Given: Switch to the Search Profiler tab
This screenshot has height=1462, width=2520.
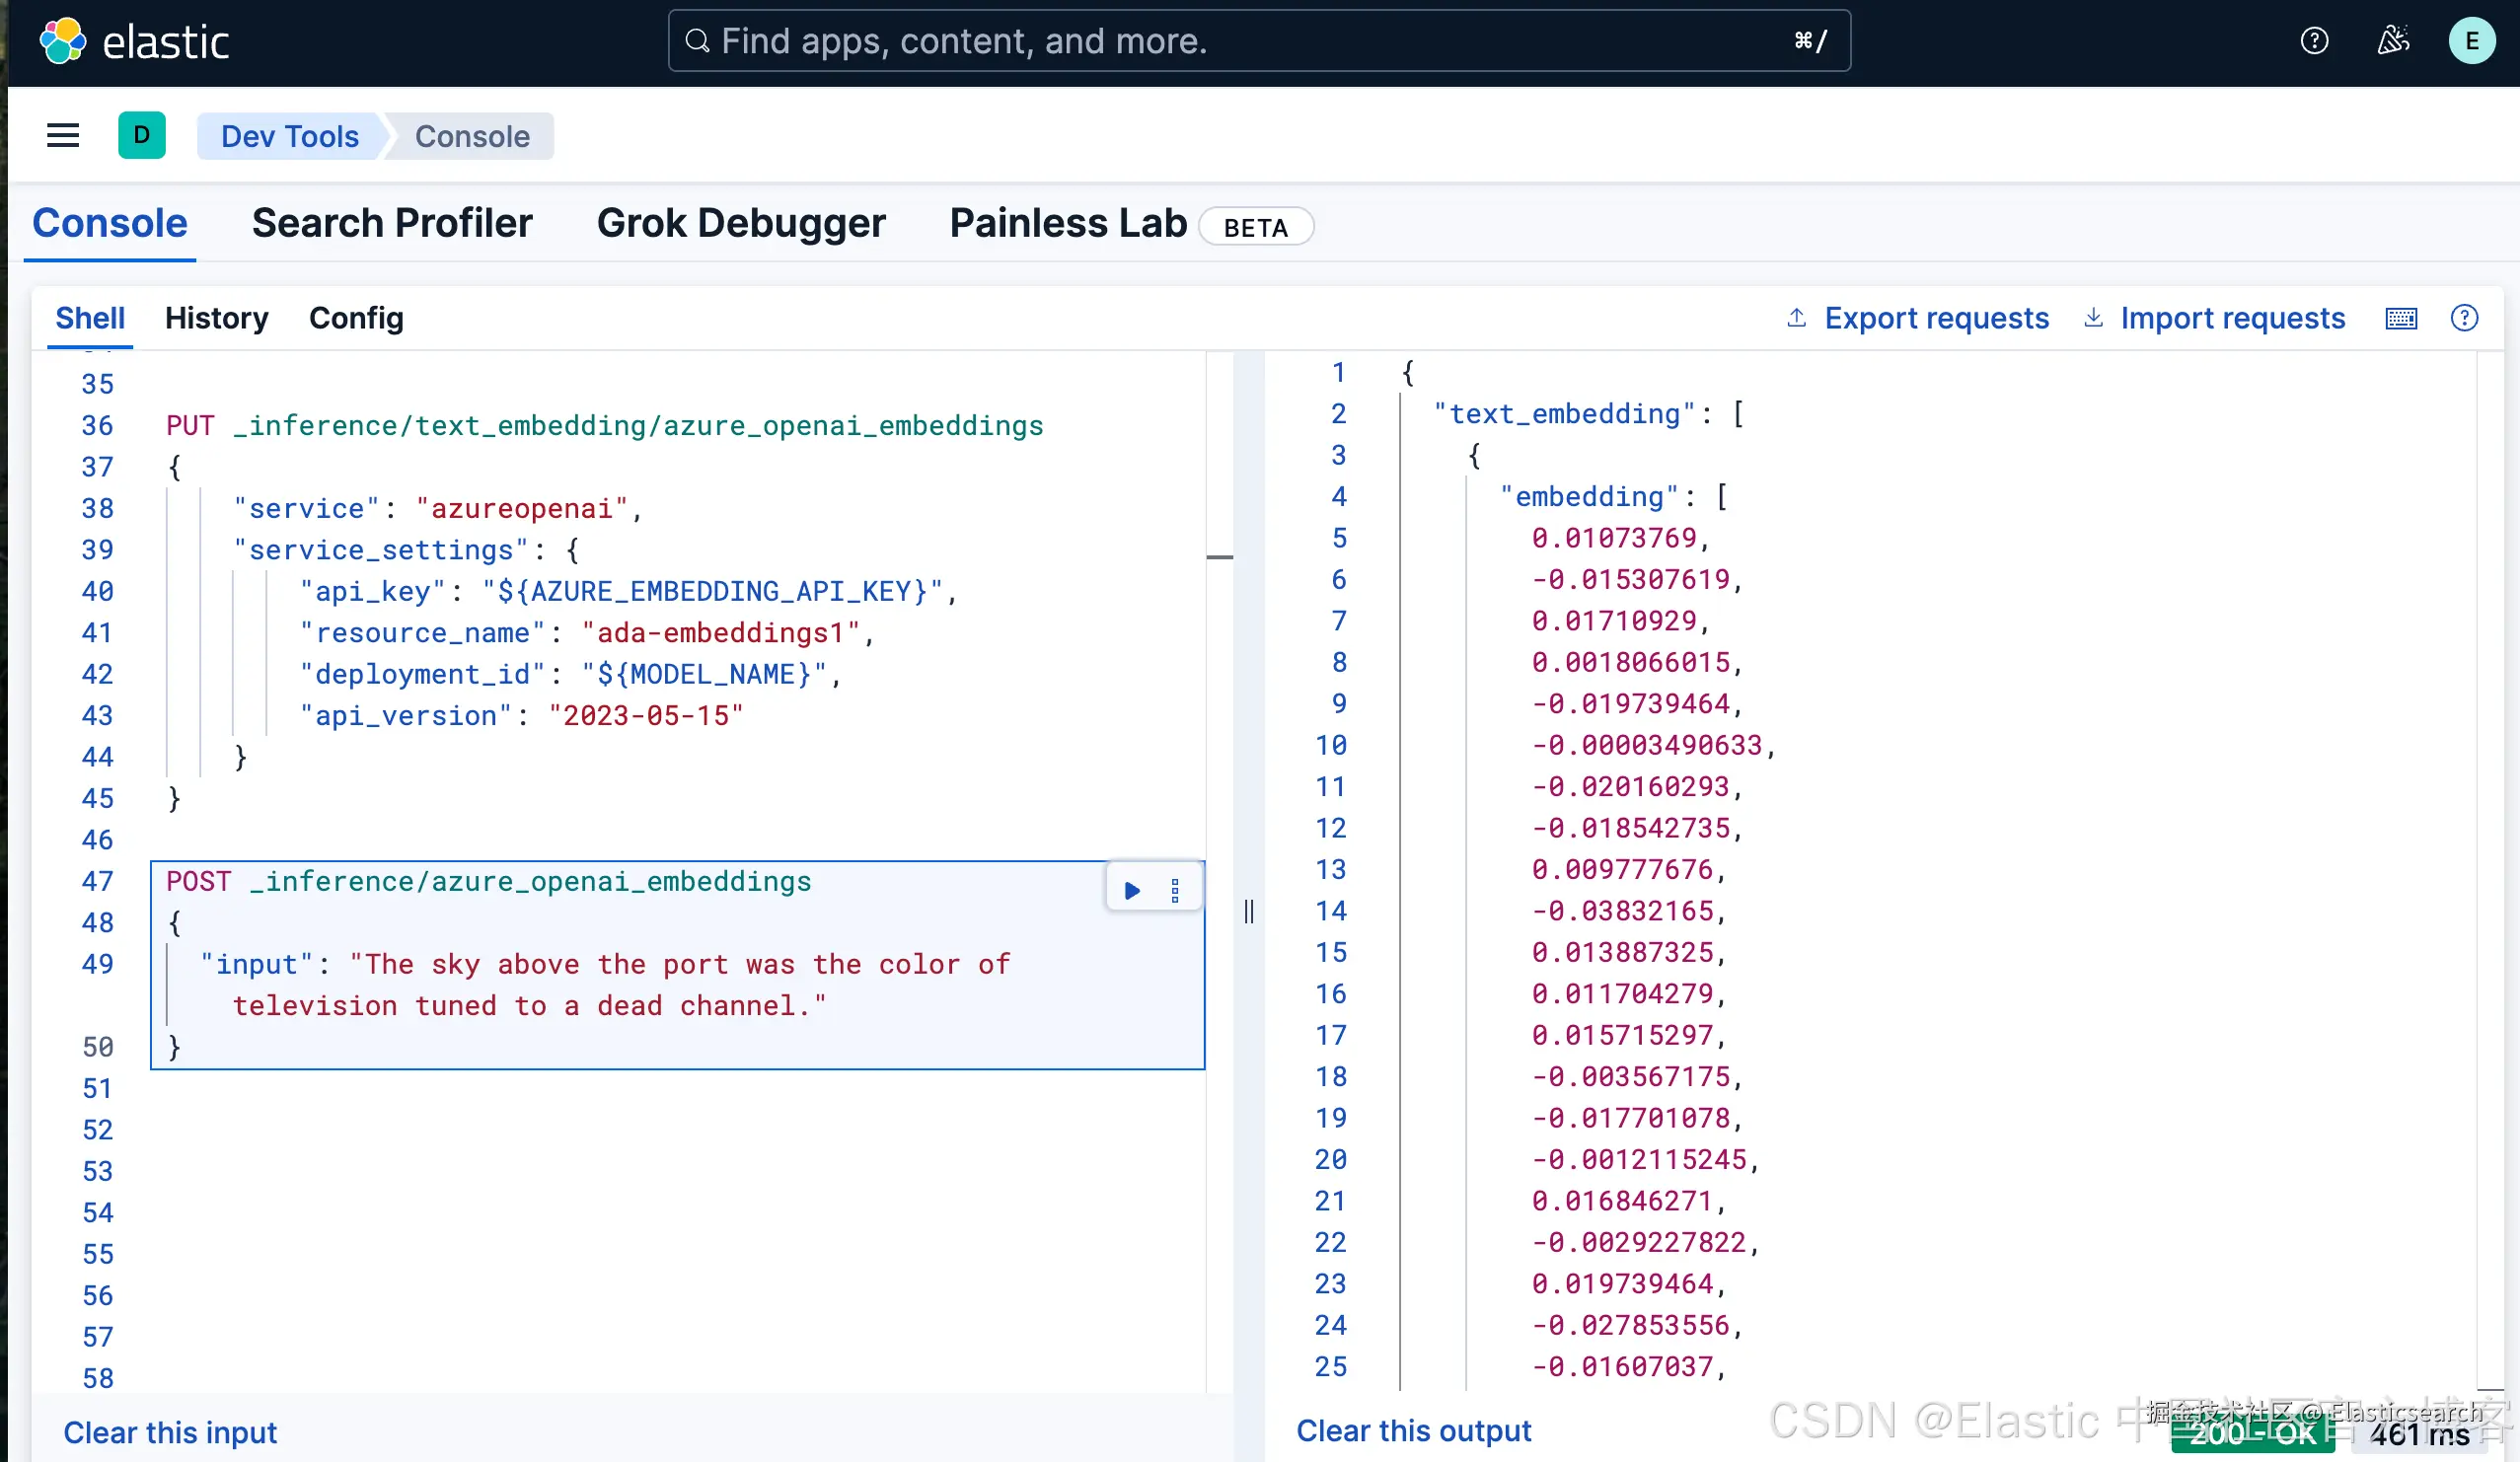Looking at the screenshot, I should pos(392,223).
